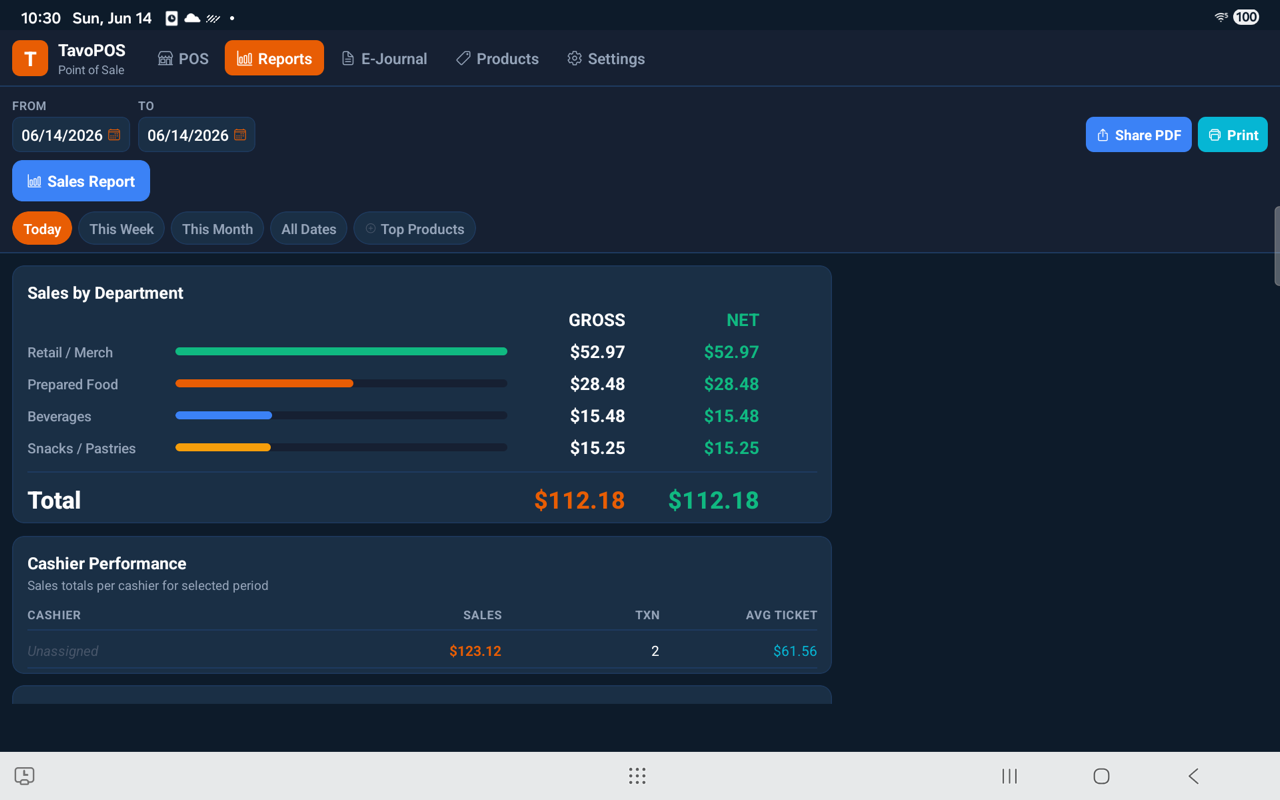Open the app drawer grid icon
The image size is (1280, 800).
tap(637, 776)
